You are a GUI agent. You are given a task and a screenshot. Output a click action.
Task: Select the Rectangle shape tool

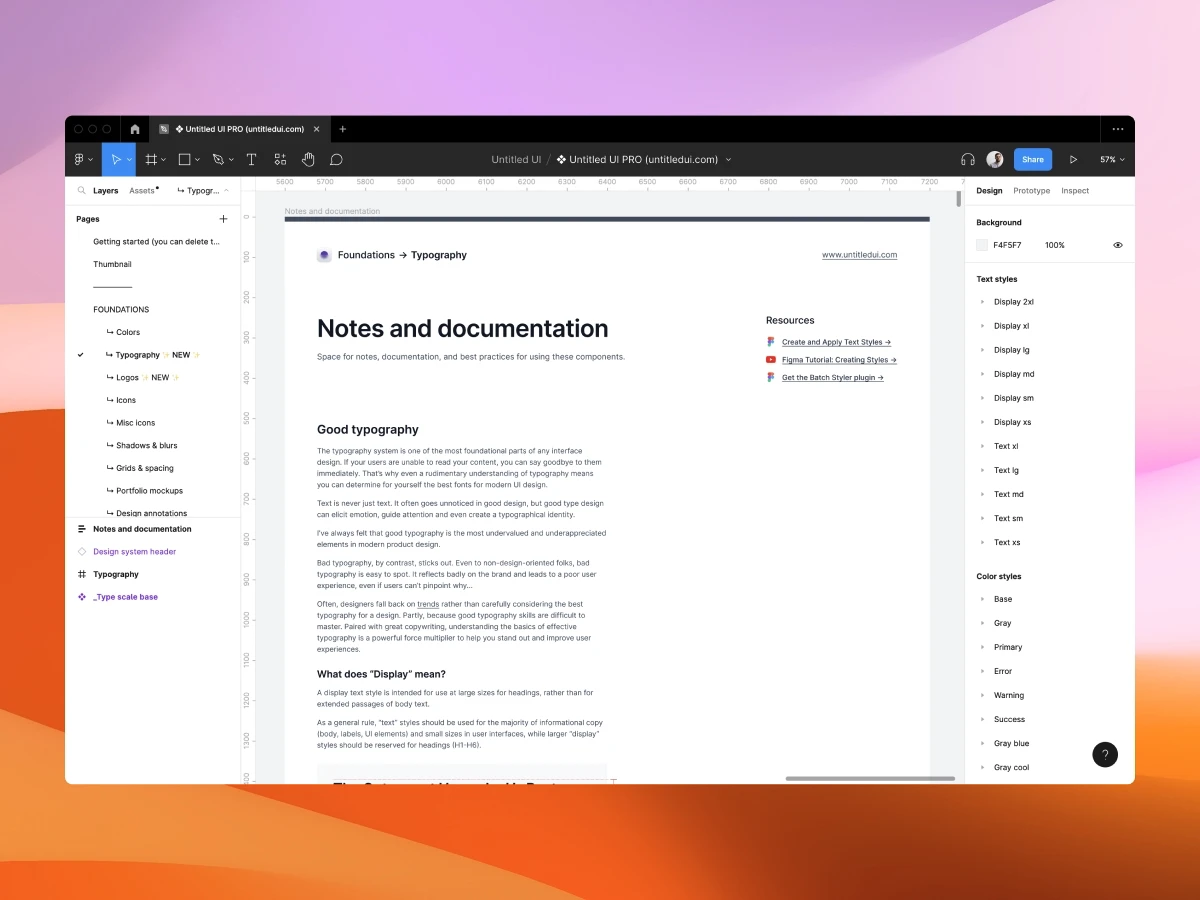click(184, 159)
